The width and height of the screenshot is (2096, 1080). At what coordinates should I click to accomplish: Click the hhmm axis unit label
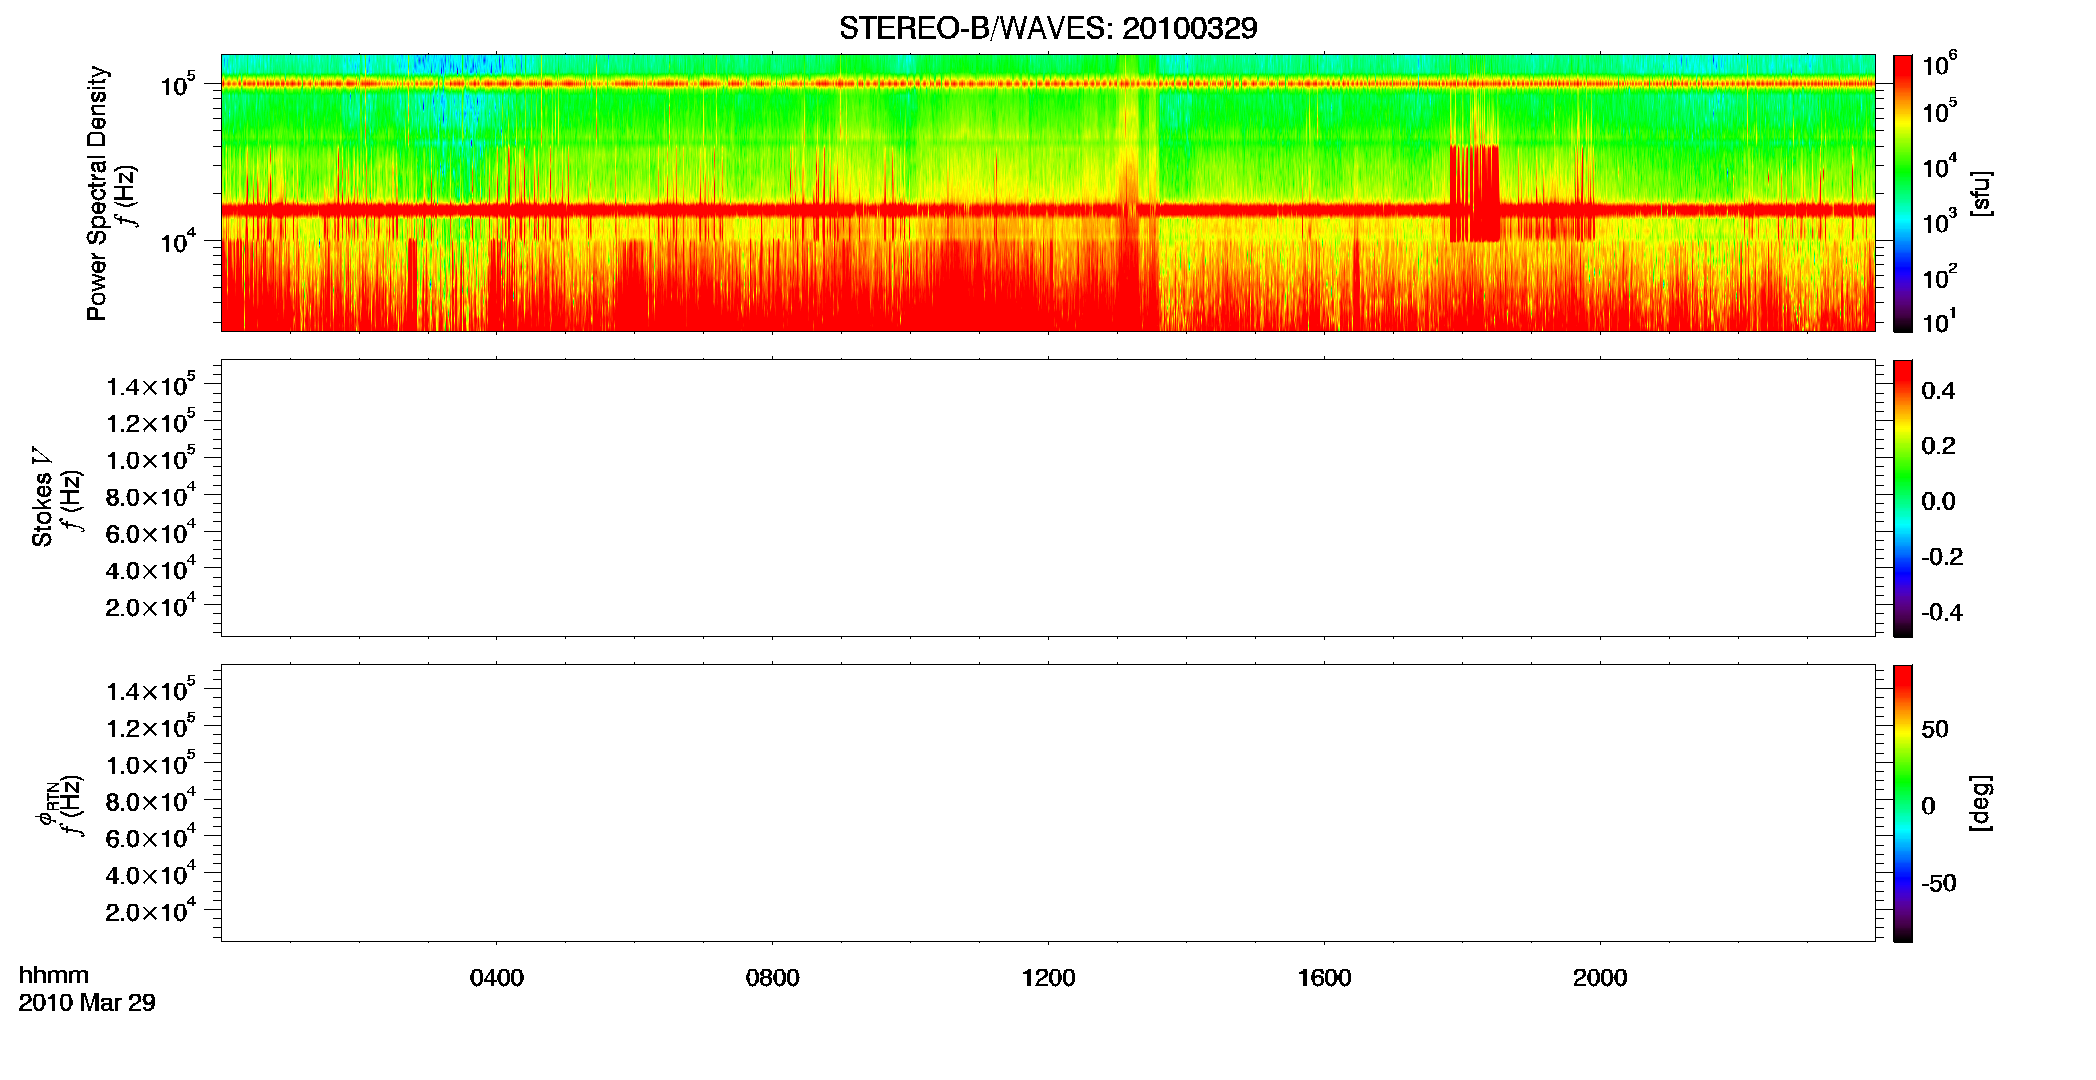click(x=54, y=975)
